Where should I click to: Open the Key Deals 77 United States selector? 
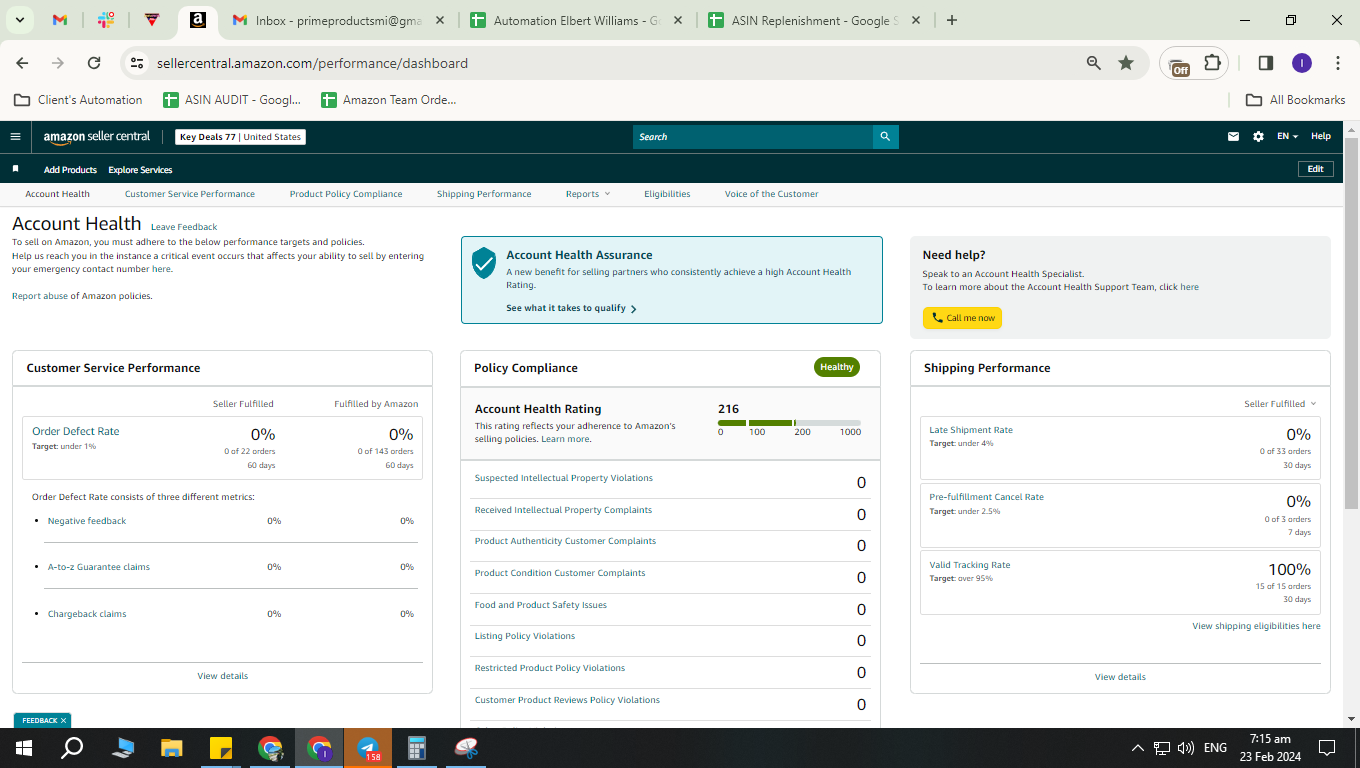tap(240, 137)
